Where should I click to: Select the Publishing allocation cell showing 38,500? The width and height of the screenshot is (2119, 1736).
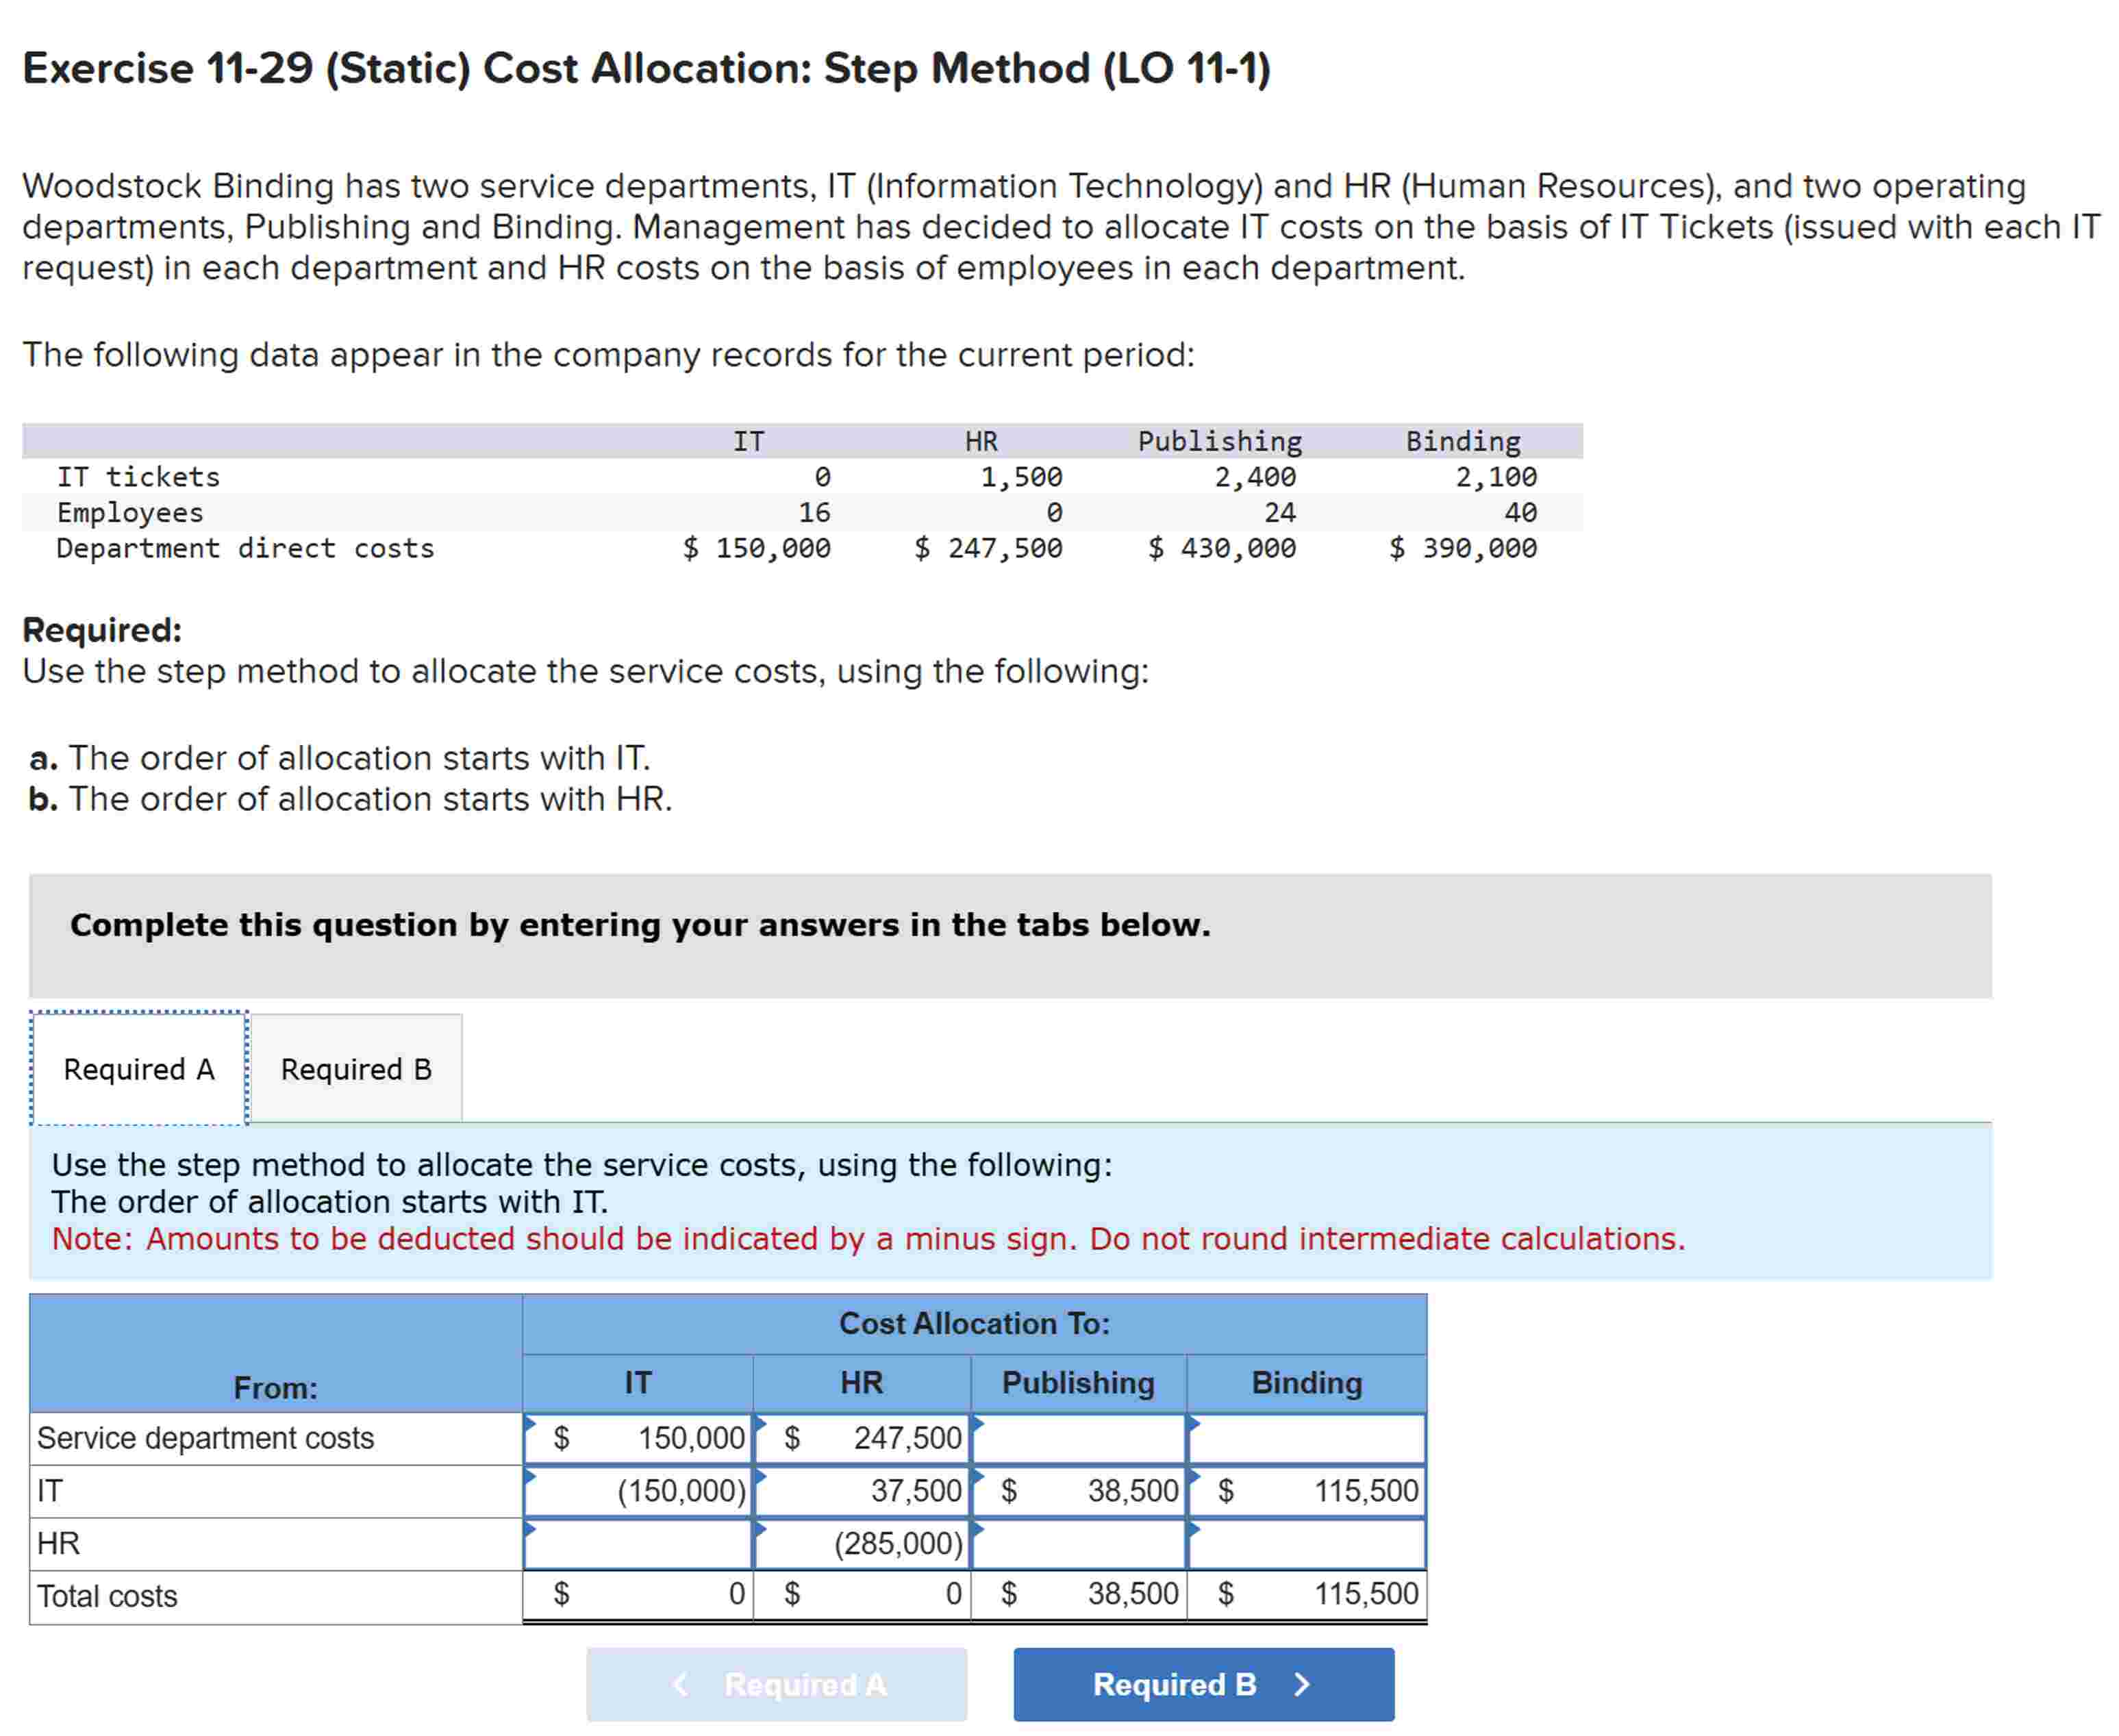tap(1077, 1491)
